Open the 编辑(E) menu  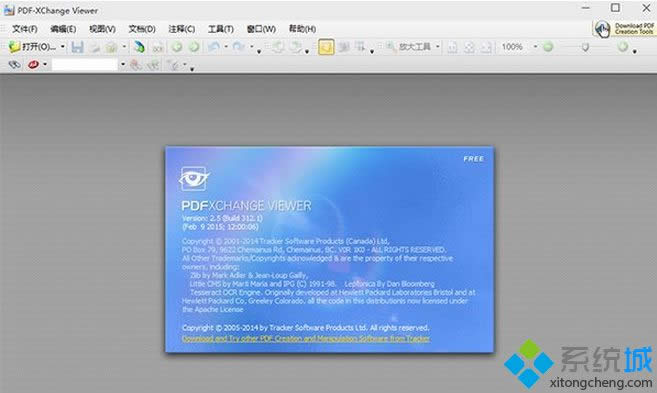pyautogui.click(x=63, y=29)
